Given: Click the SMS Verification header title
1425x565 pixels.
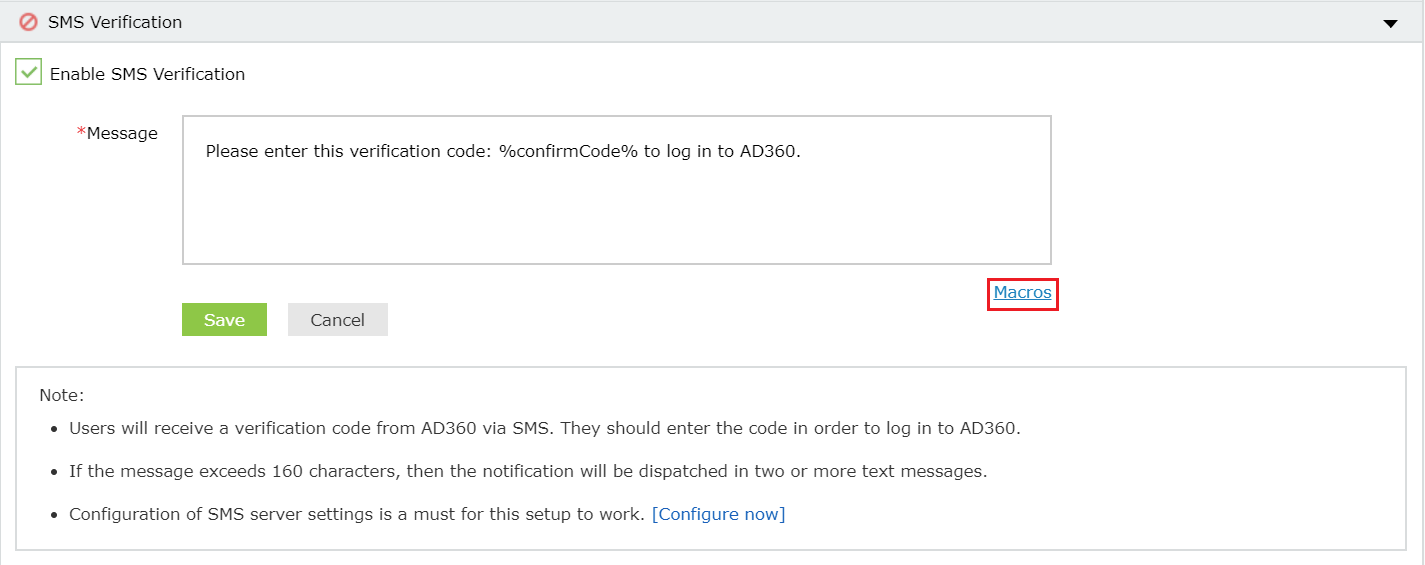Looking at the screenshot, I should click(115, 22).
